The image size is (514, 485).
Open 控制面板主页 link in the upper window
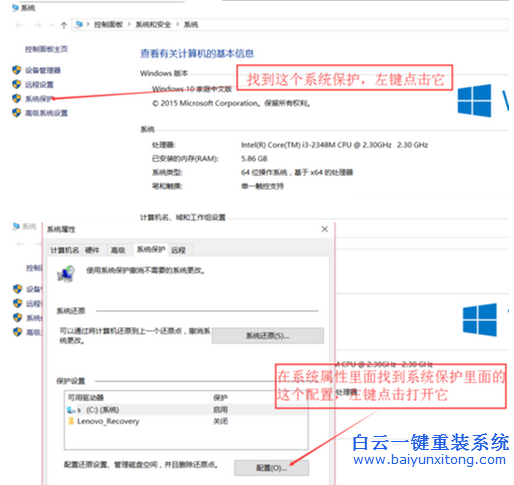tap(46, 49)
